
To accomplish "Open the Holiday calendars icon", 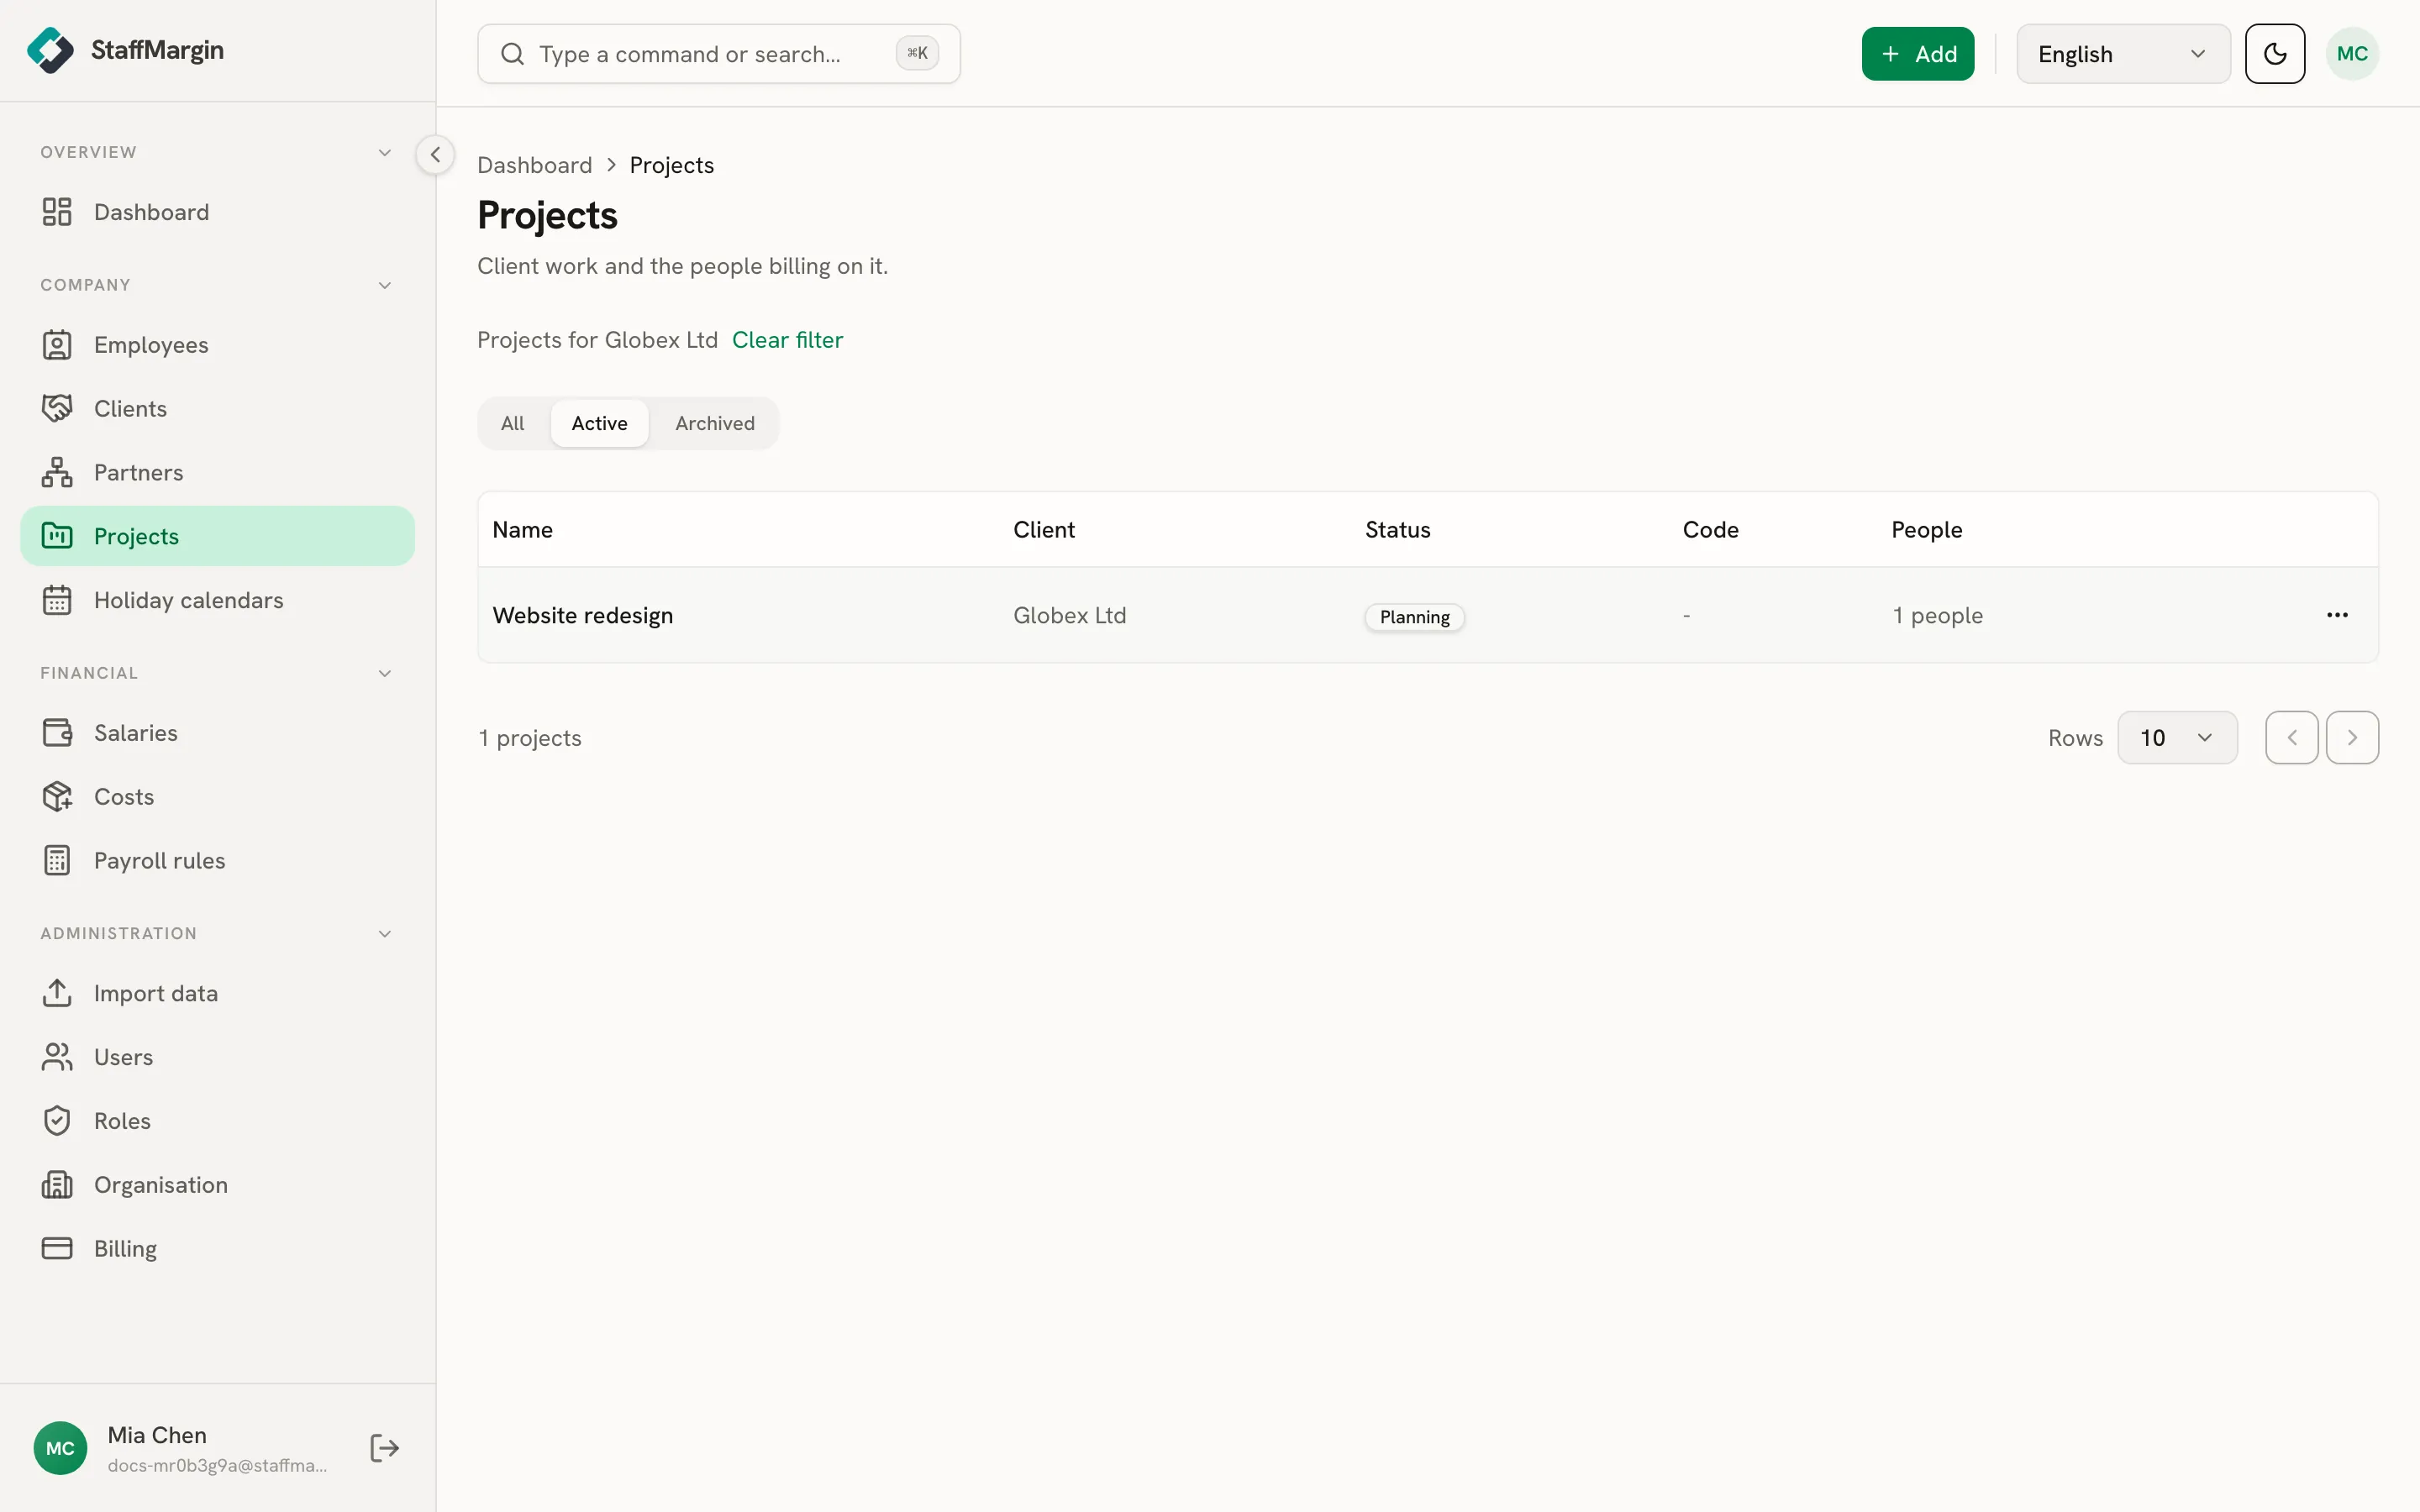I will pos(57,600).
